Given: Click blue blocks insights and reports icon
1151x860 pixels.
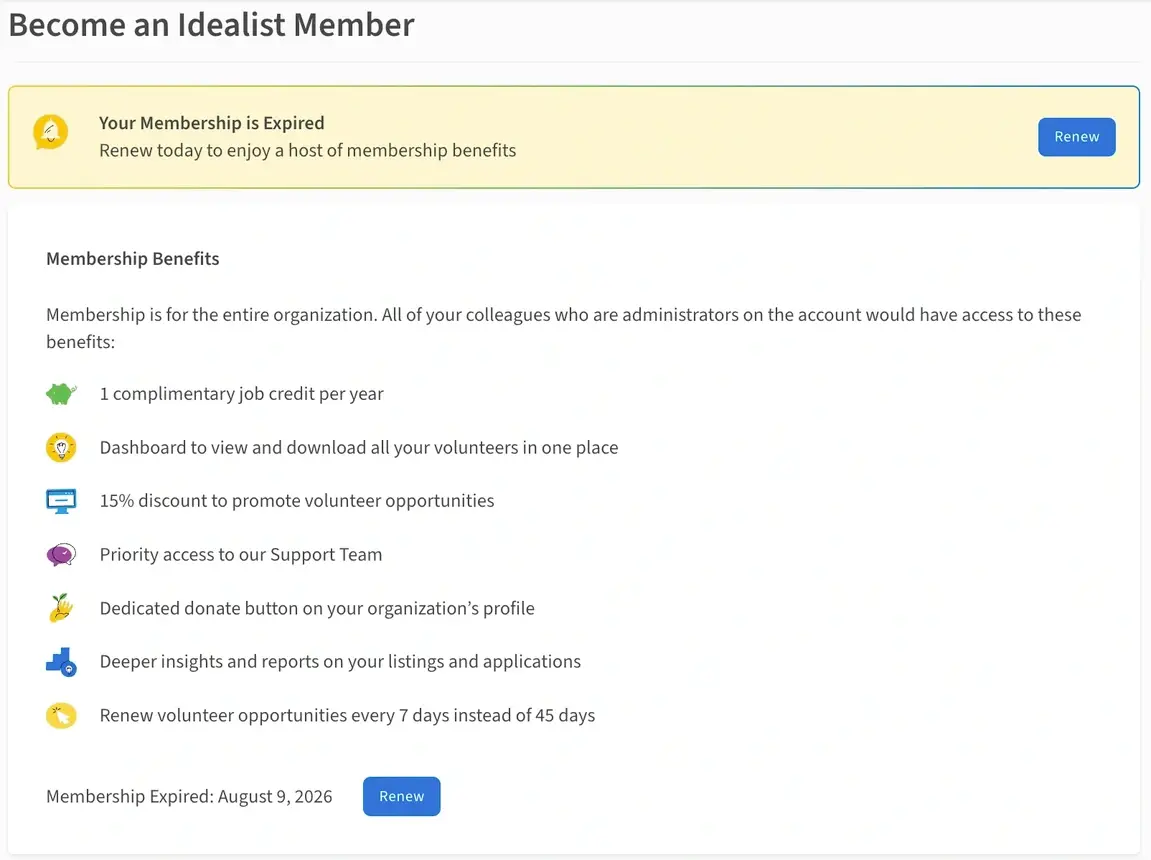Looking at the screenshot, I should point(61,662).
